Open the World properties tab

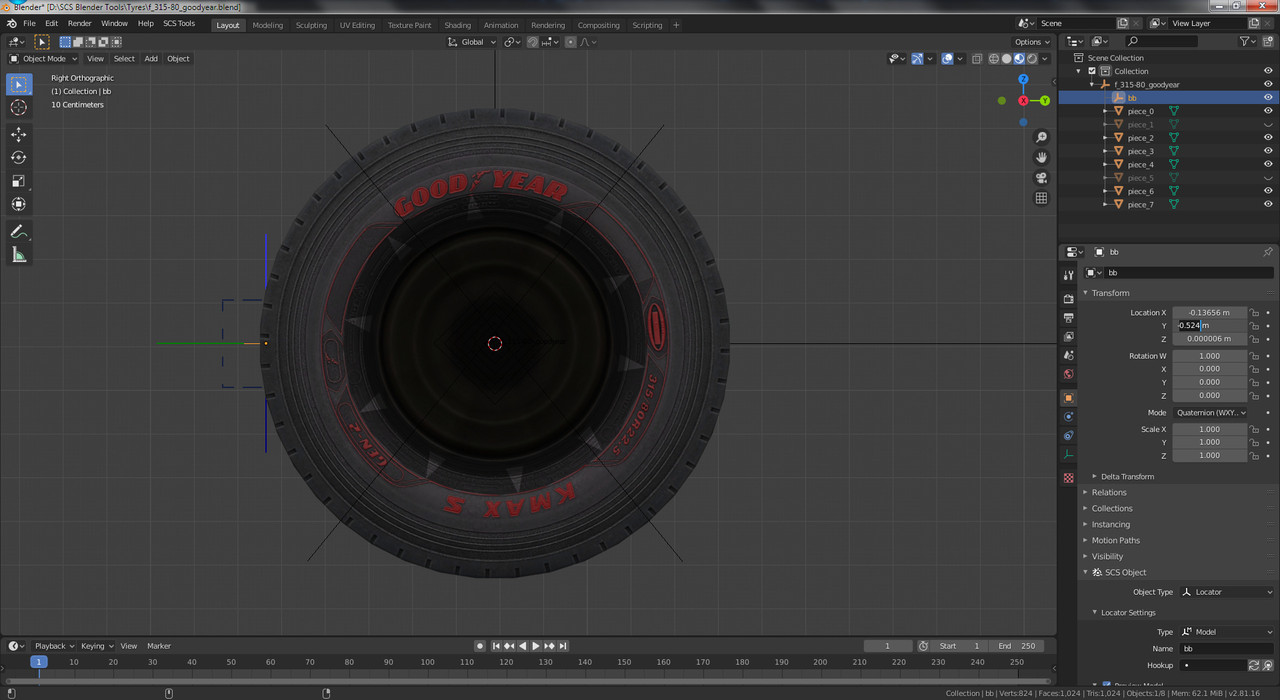[x=1068, y=374]
